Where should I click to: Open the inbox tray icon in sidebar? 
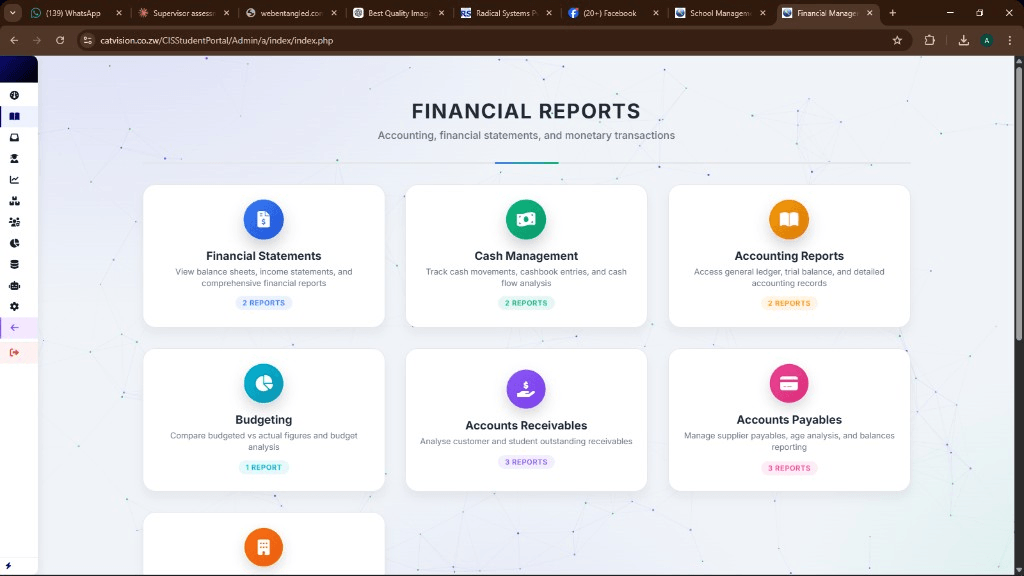tap(14, 138)
